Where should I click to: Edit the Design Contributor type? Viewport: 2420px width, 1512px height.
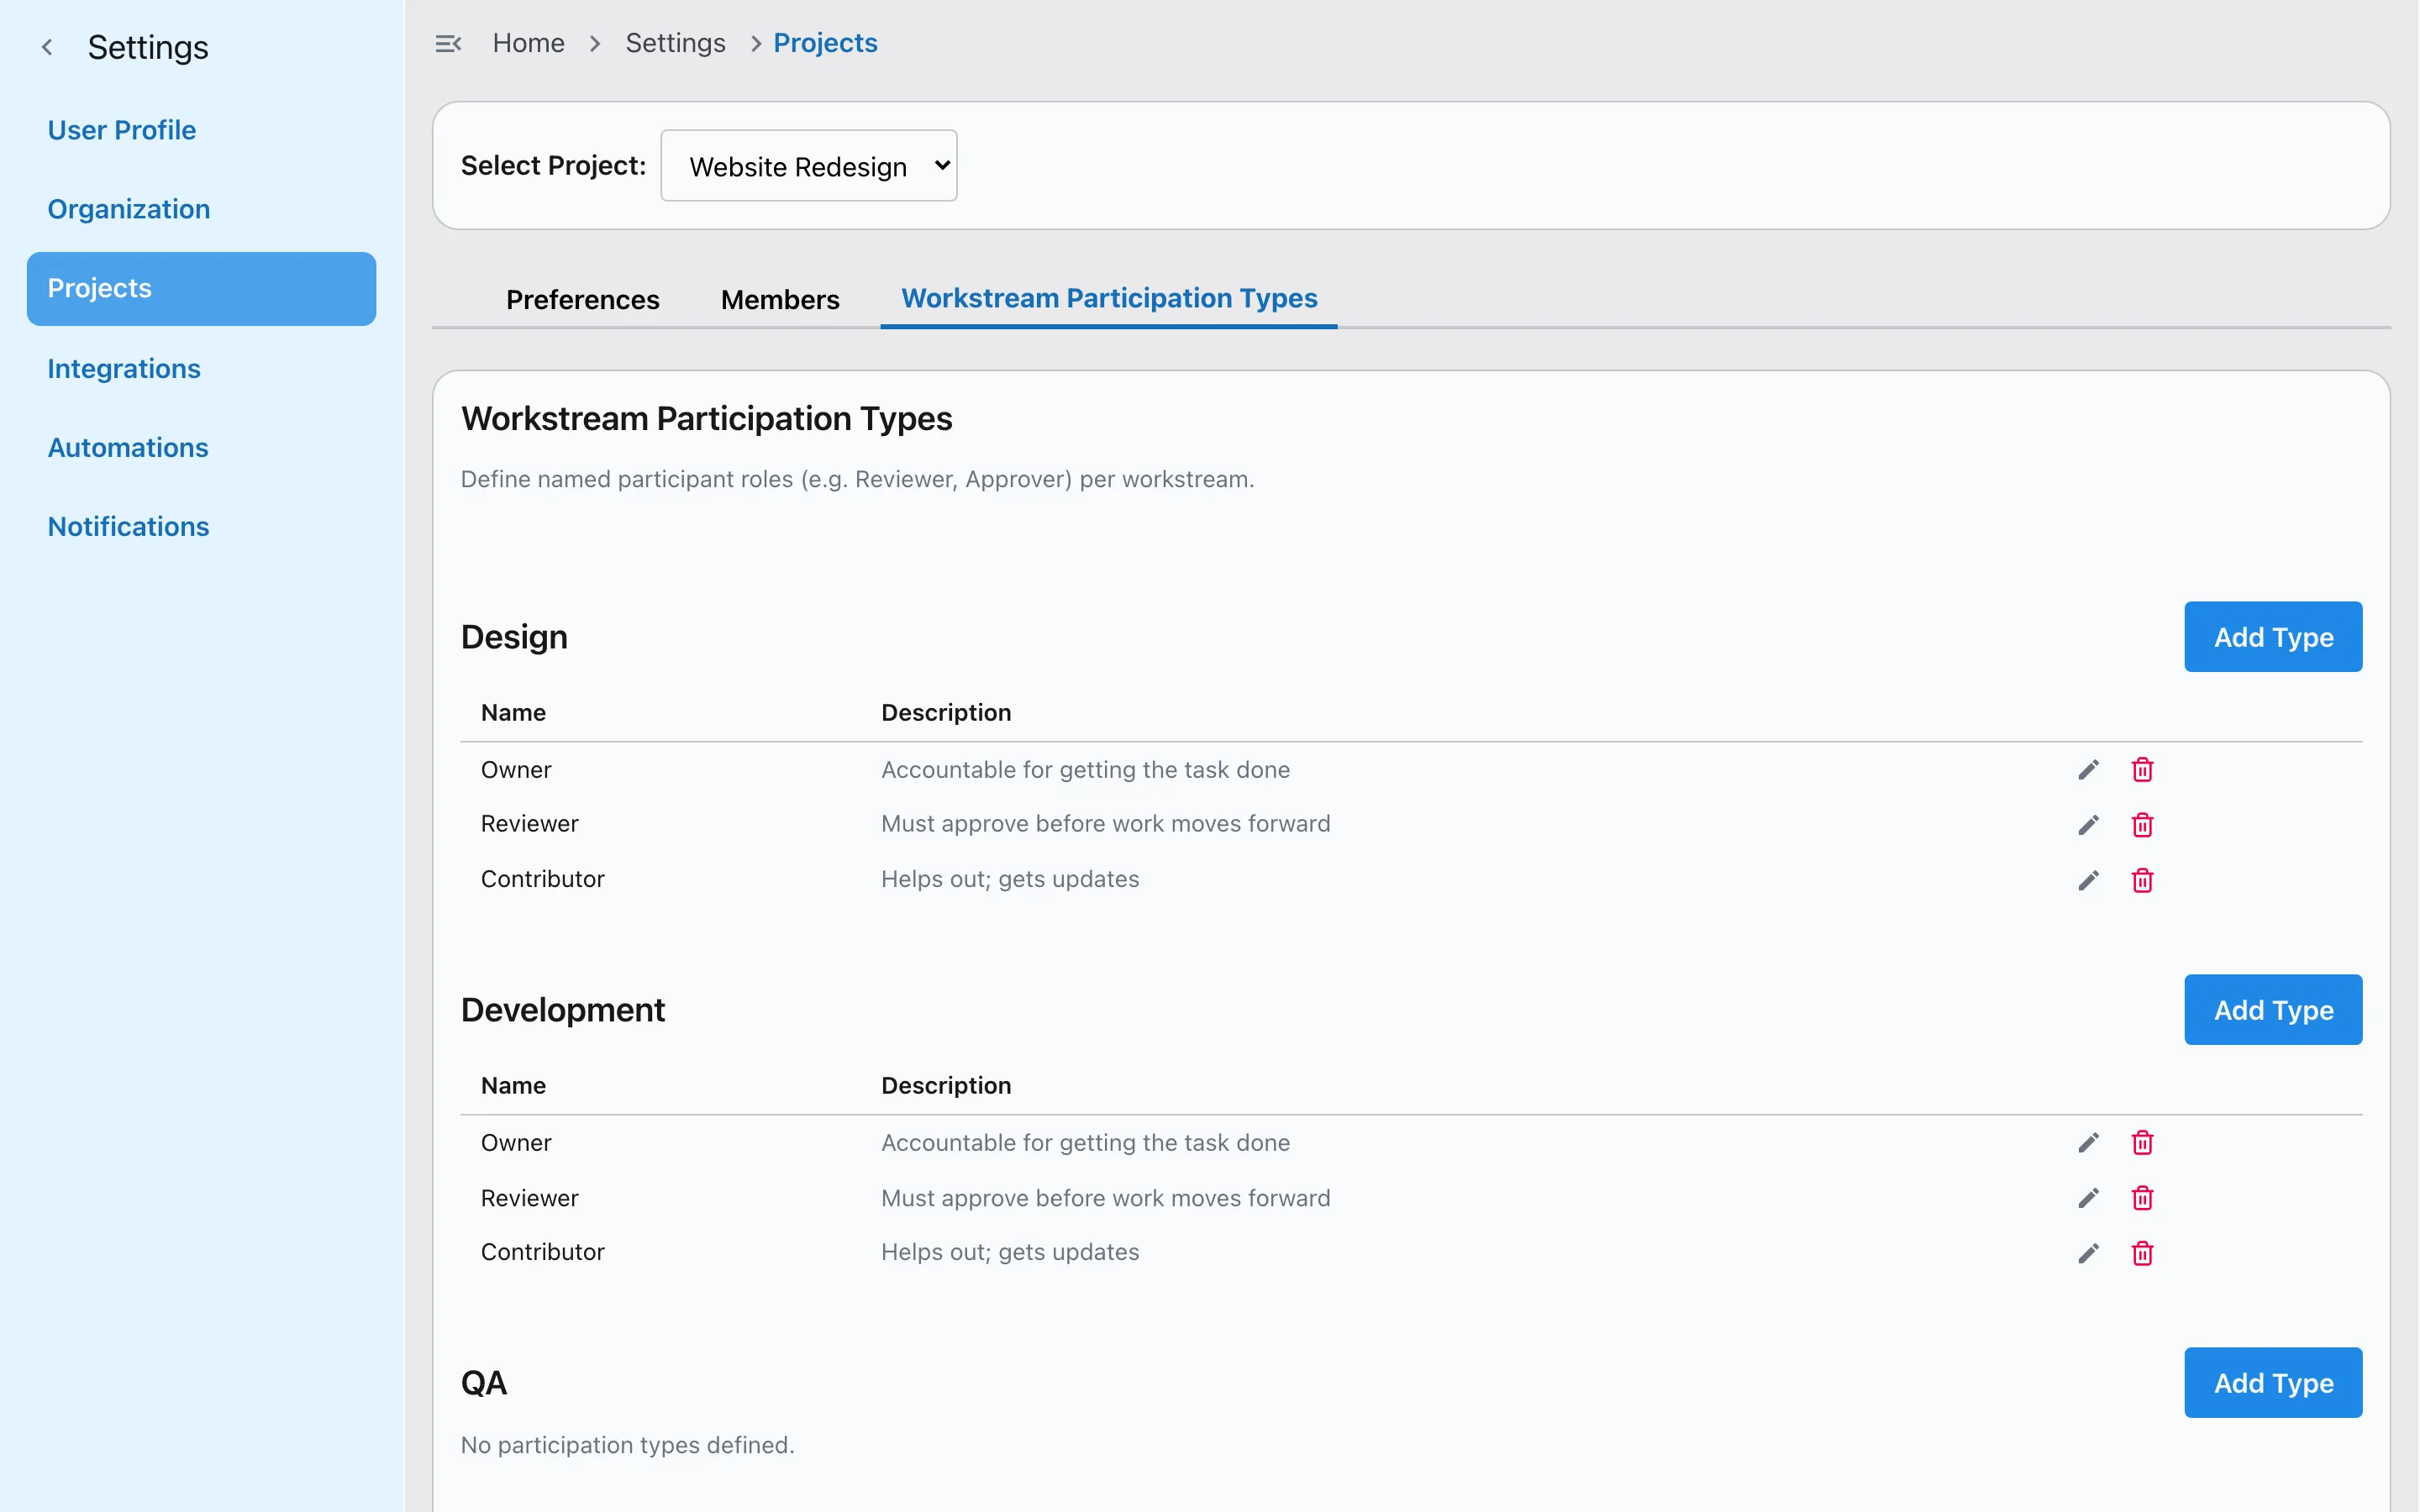pos(2088,880)
